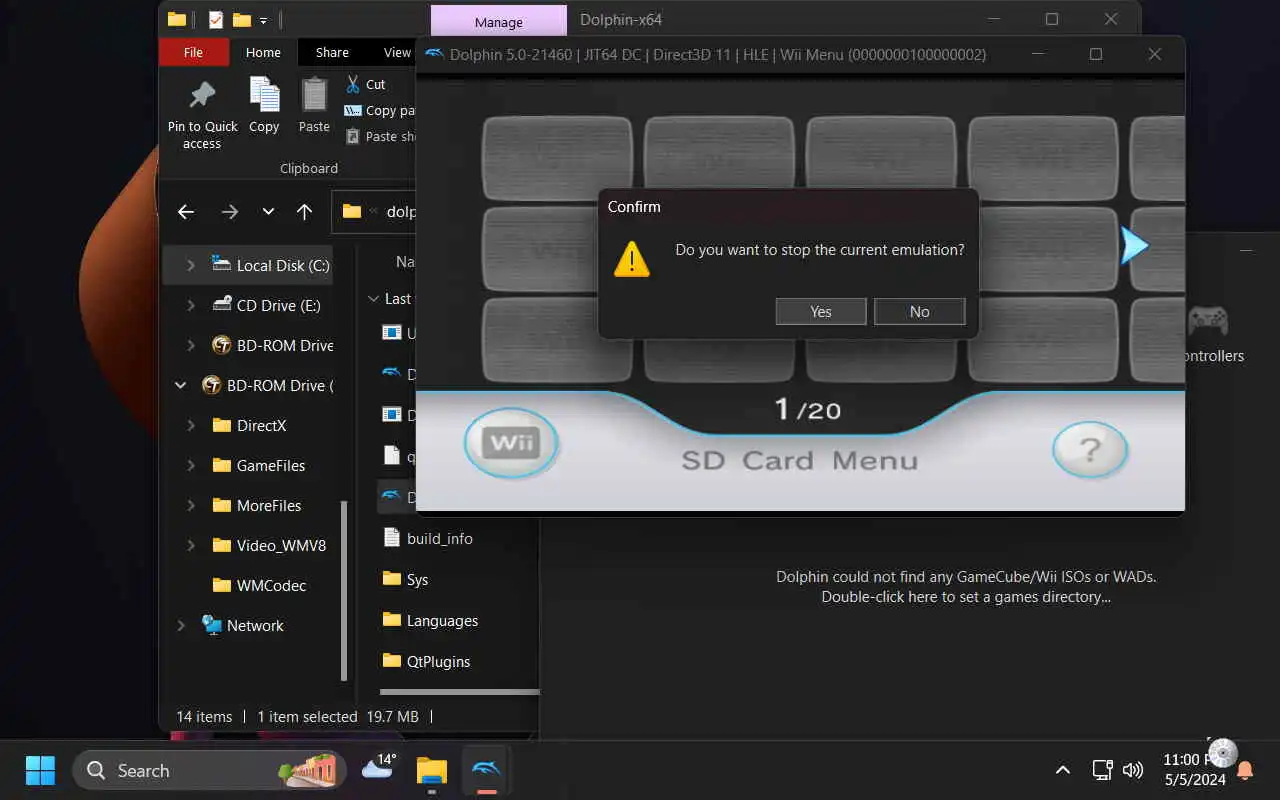This screenshot has width=1280, height=800.
Task: Select CD Drive (E:) in tree
Action: tap(267, 305)
